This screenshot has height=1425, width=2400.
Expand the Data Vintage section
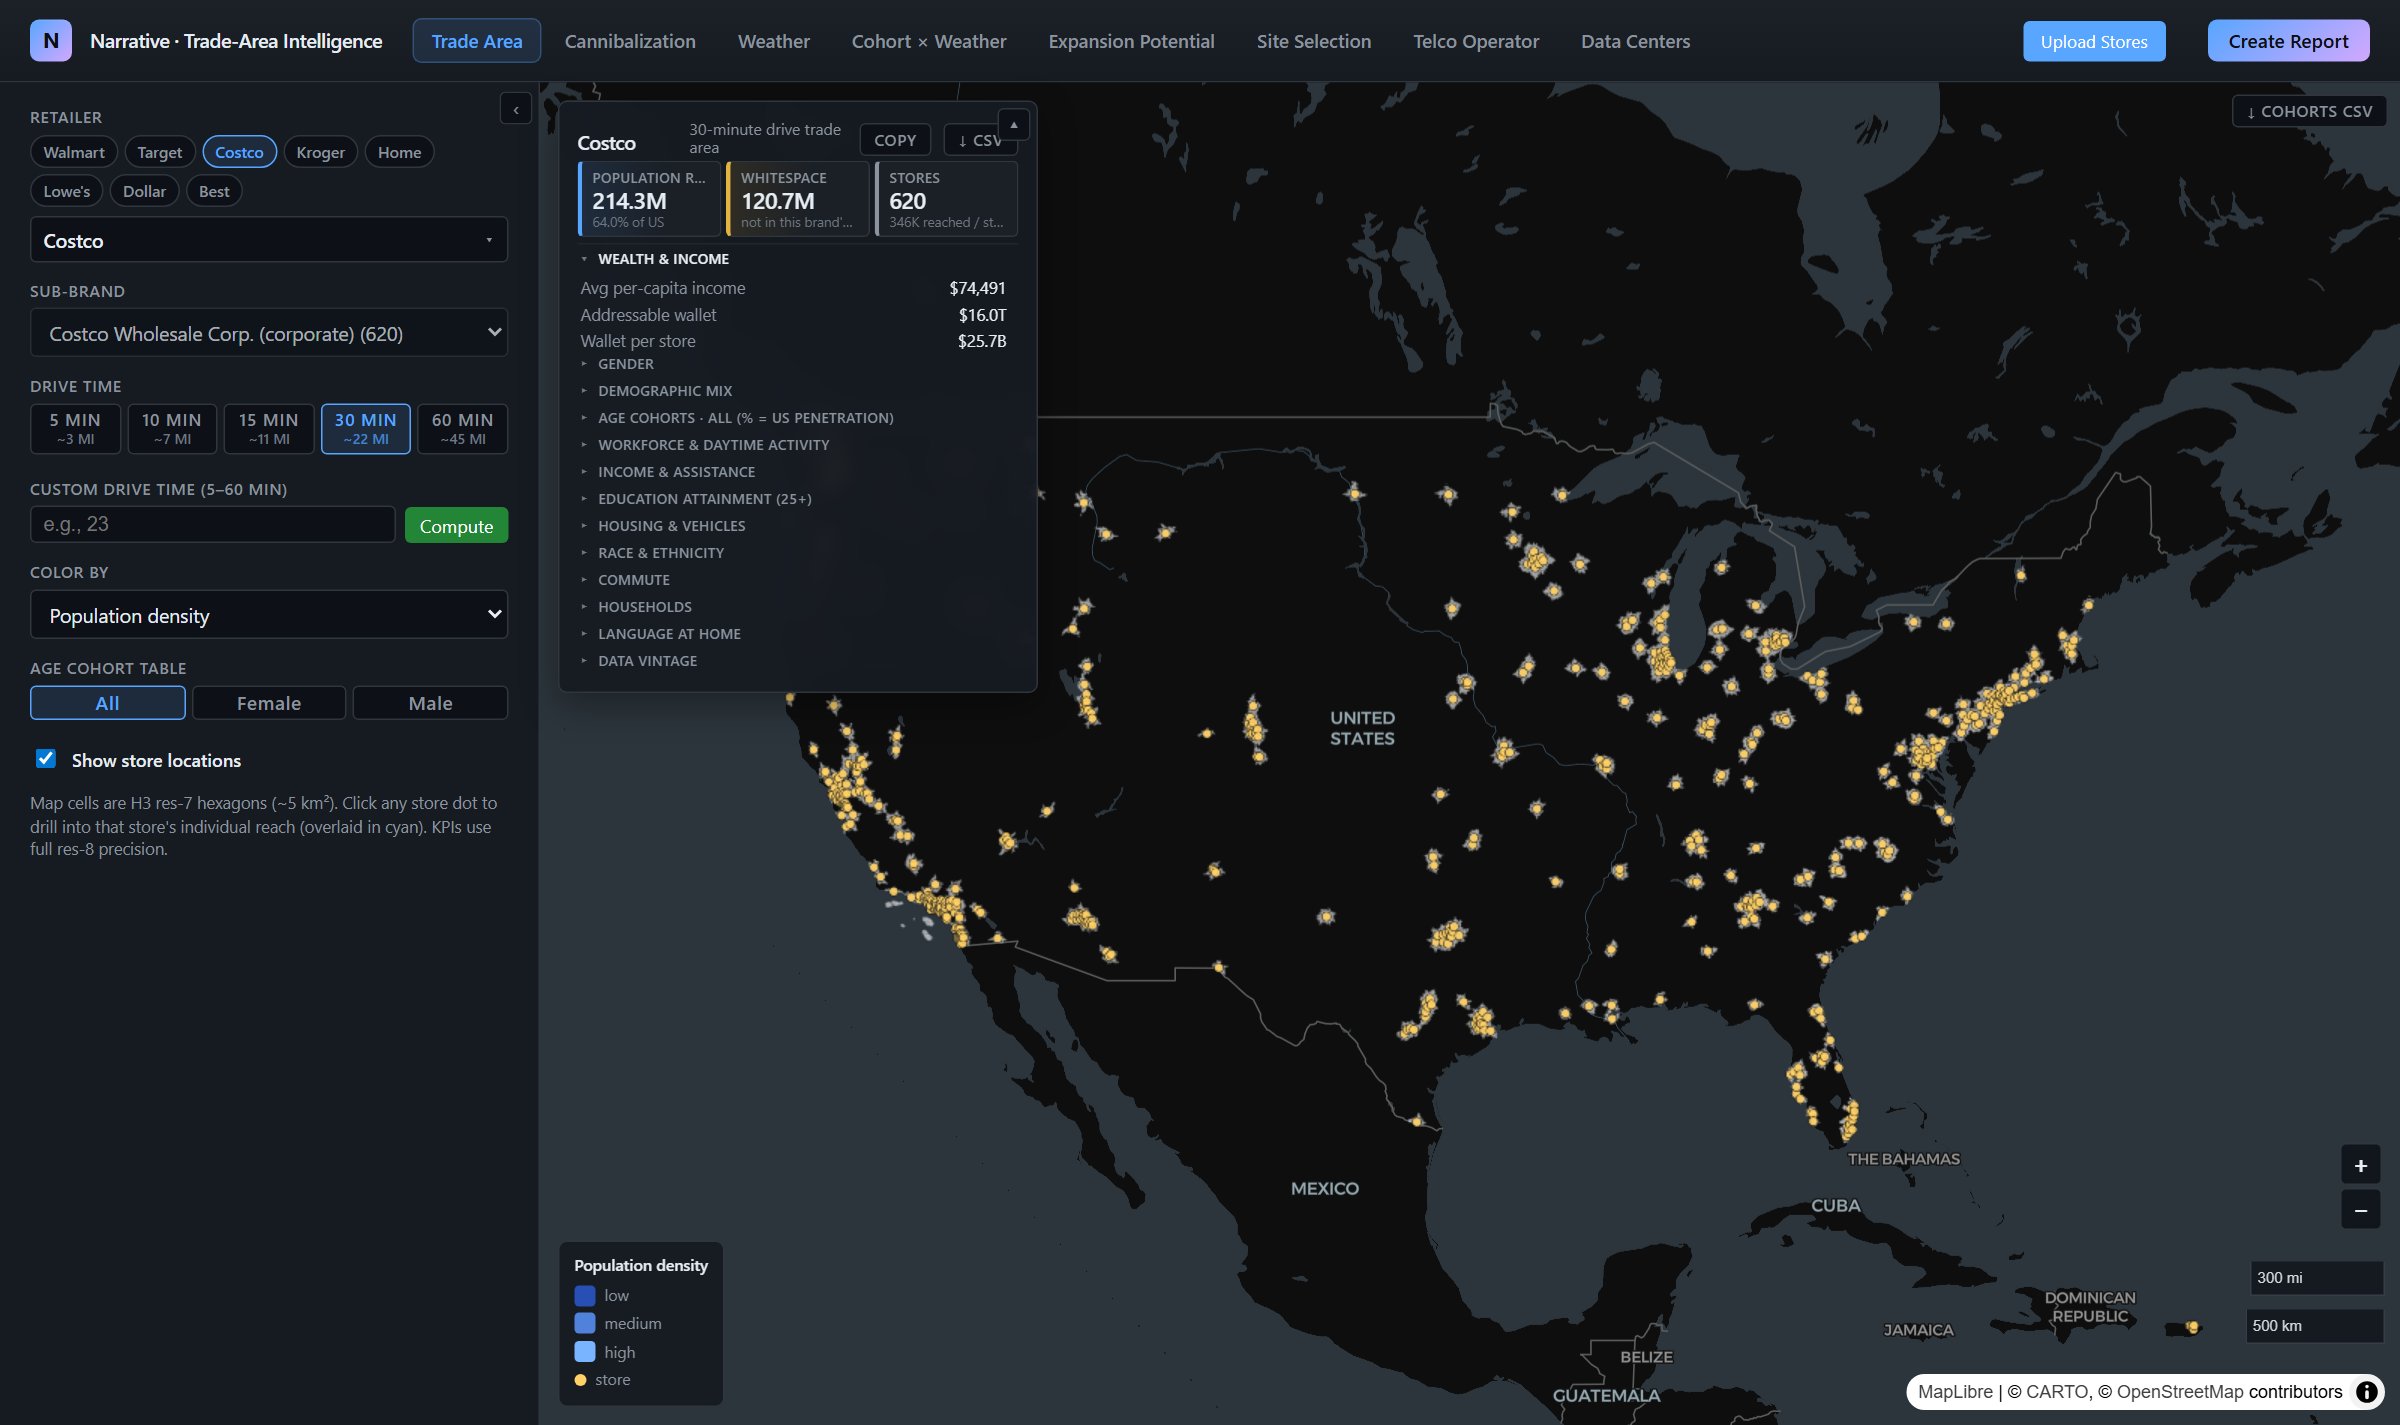[x=647, y=661]
